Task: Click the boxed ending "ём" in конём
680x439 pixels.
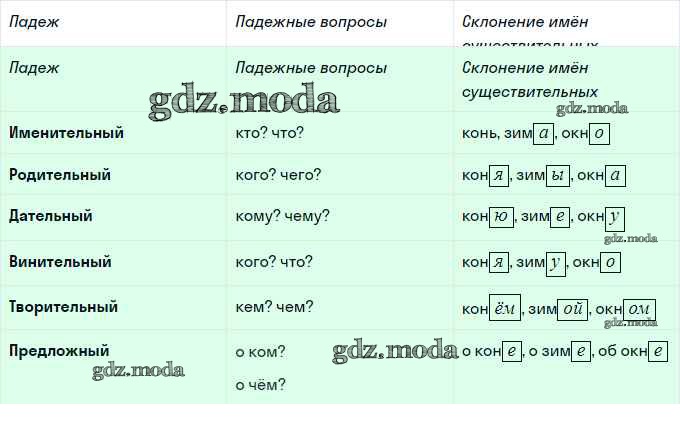Action: point(505,310)
